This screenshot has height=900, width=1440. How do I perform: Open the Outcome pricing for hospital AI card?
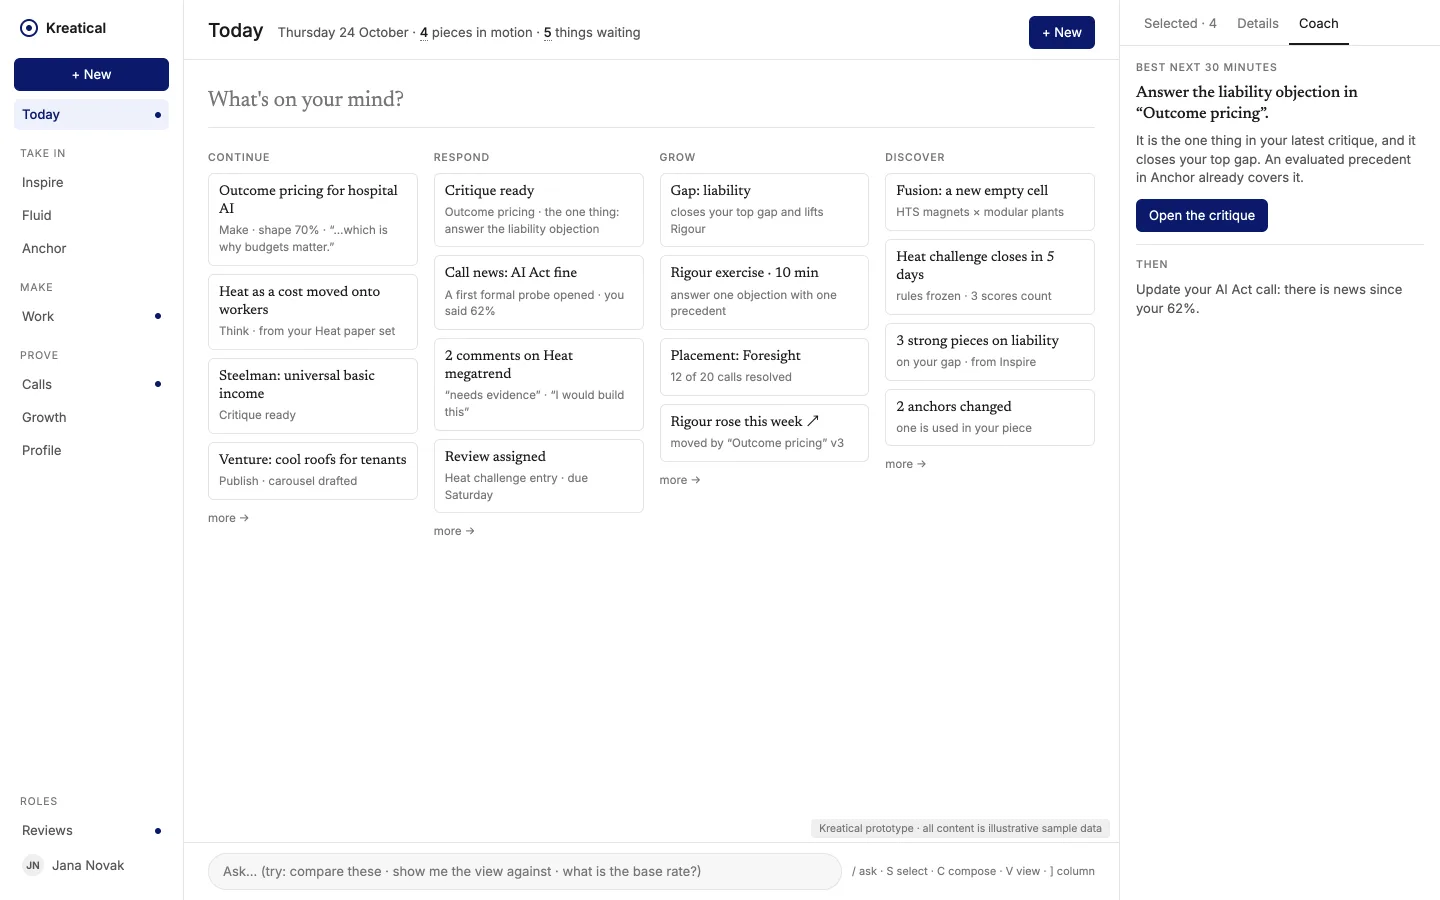pos(313,219)
